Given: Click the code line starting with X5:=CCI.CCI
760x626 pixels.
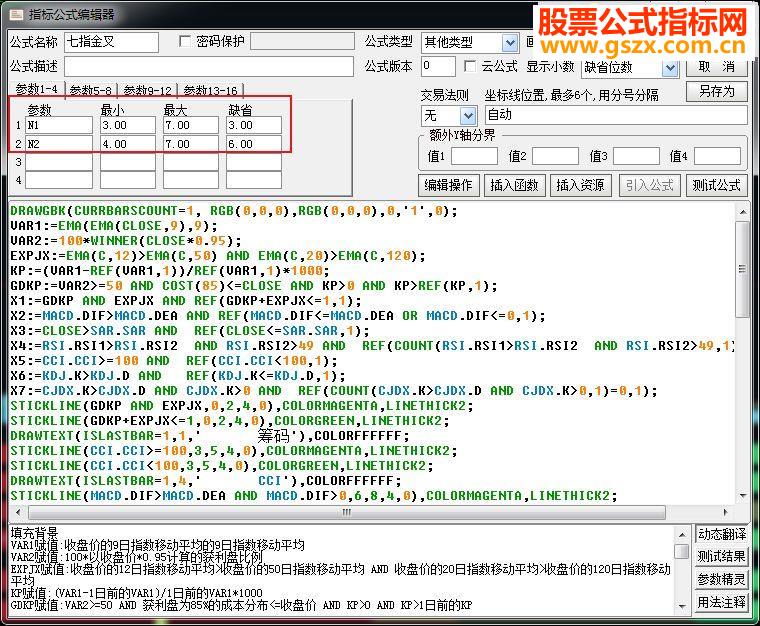Looking at the screenshot, I should point(174,361).
